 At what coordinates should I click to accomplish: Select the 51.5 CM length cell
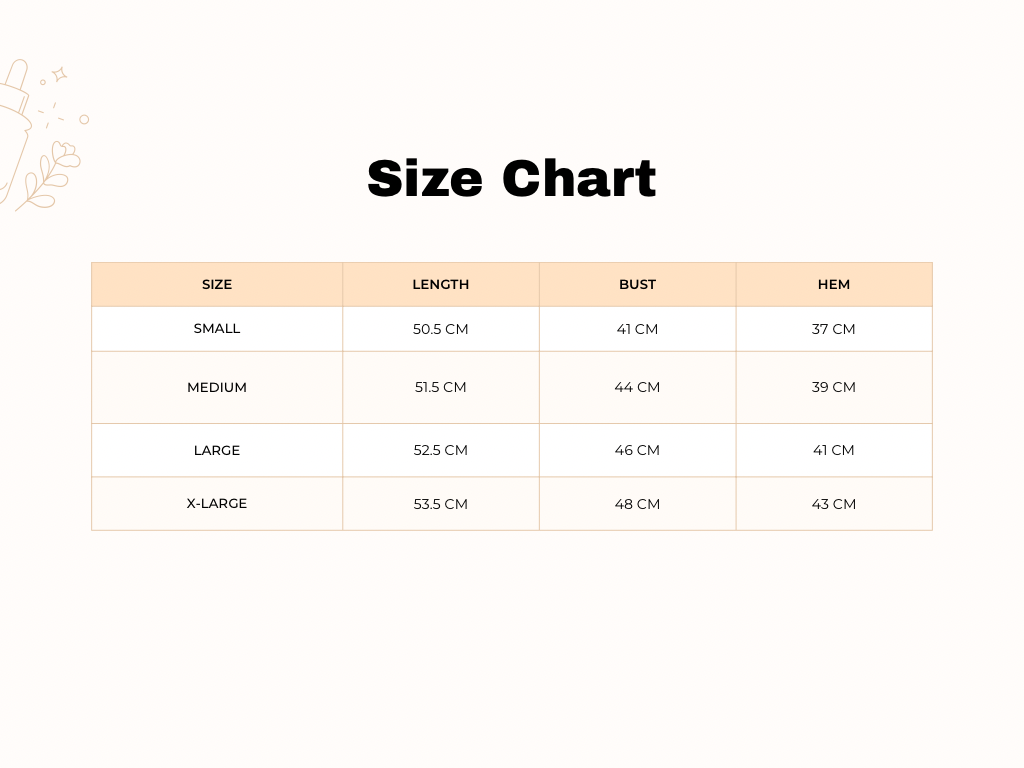[441, 387]
